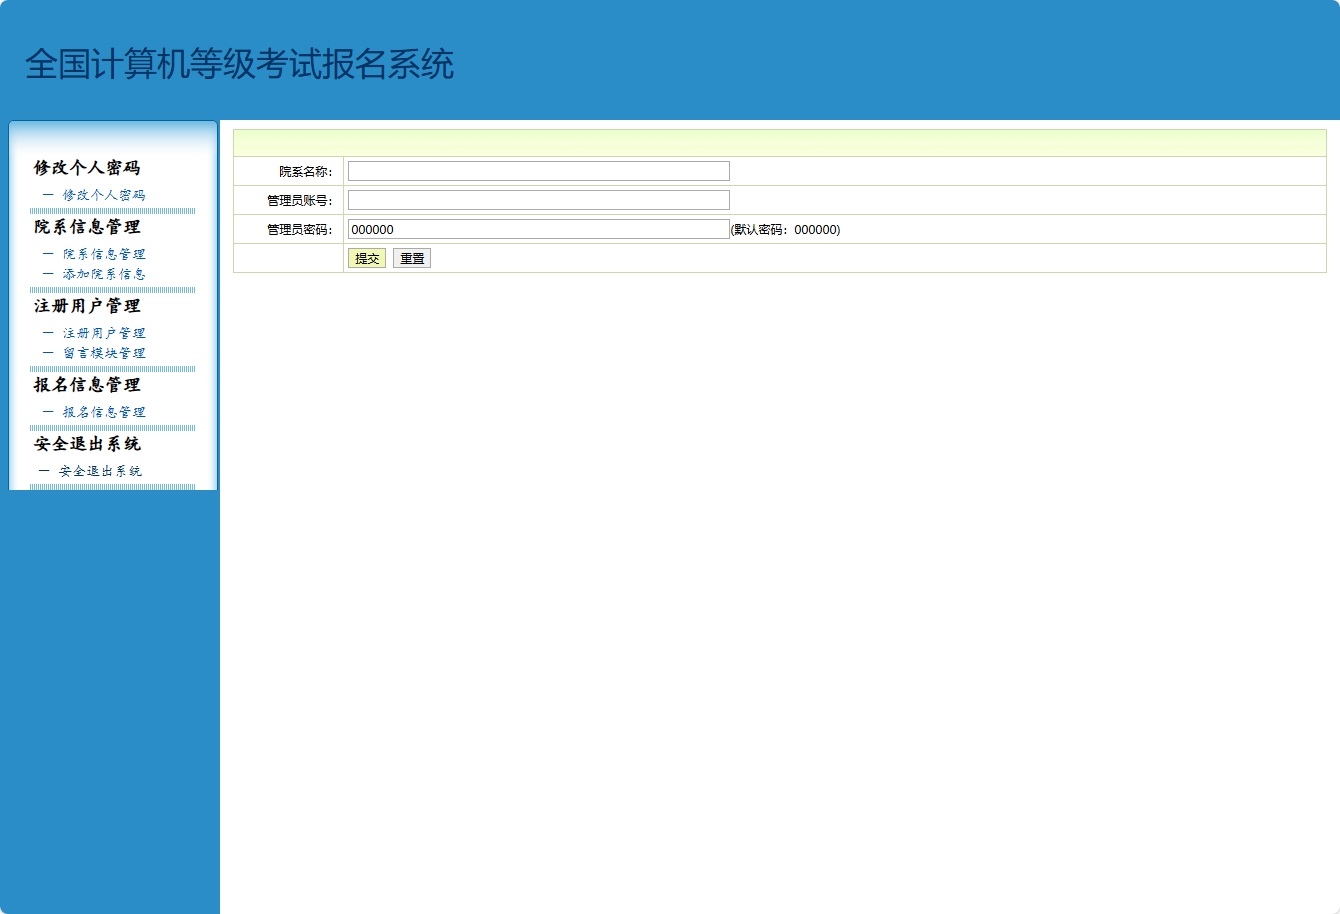
Task: Select the 报名信息管理 section header
Action: (x=88, y=385)
